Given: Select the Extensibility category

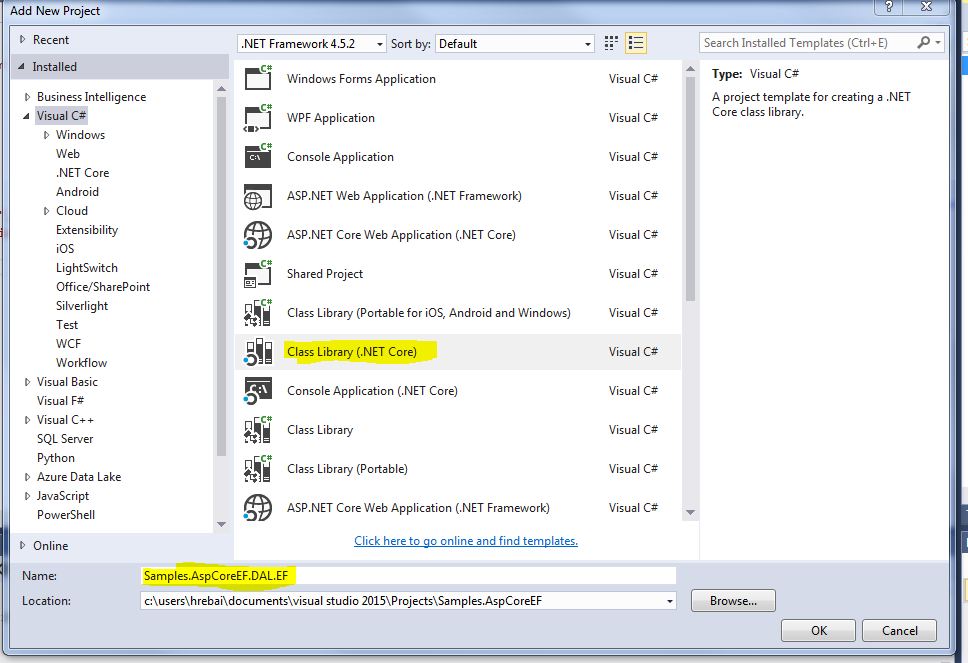Looking at the screenshot, I should click(x=87, y=230).
